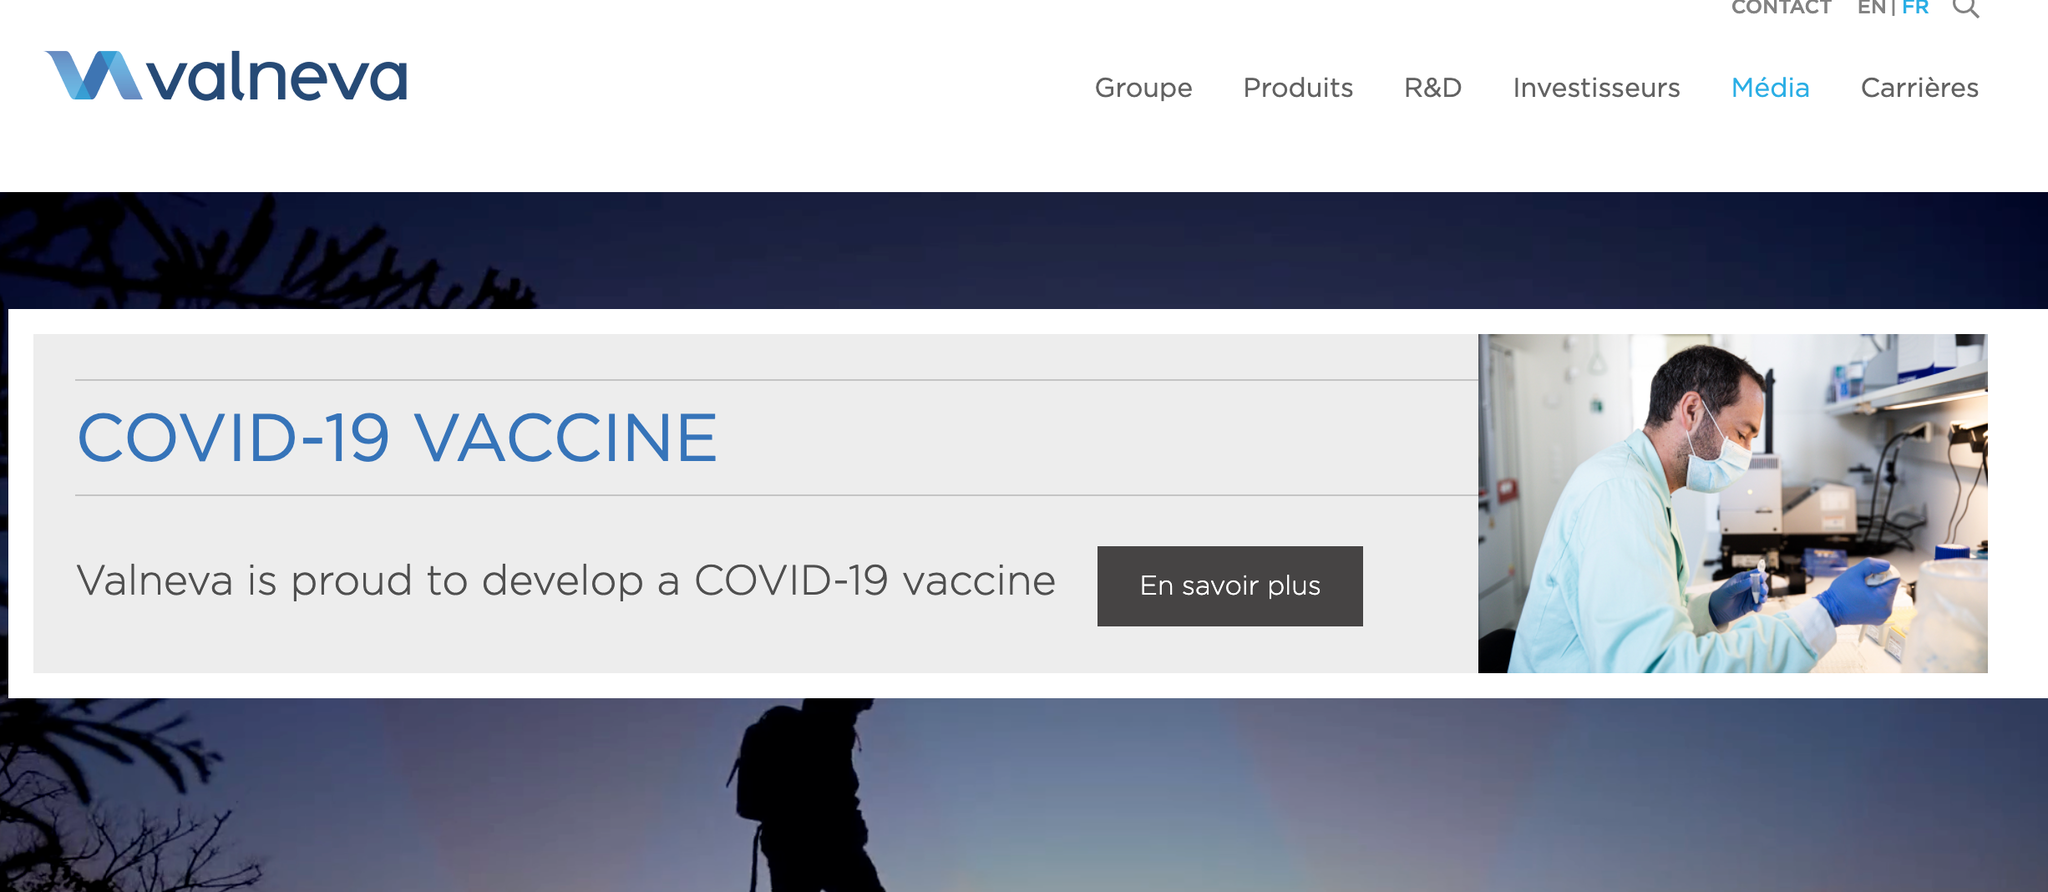This screenshot has height=892, width=2048.
Task: Open the Média menu
Action: click(x=1770, y=88)
